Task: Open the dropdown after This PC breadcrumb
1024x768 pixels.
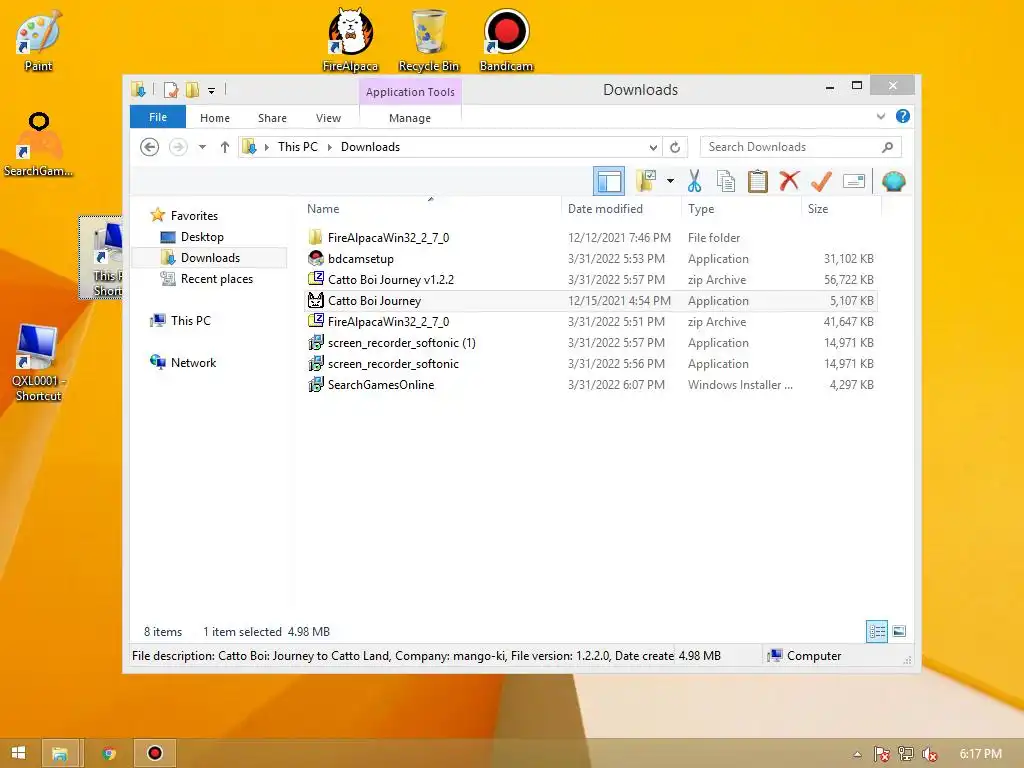Action: pyautogui.click(x=330, y=147)
